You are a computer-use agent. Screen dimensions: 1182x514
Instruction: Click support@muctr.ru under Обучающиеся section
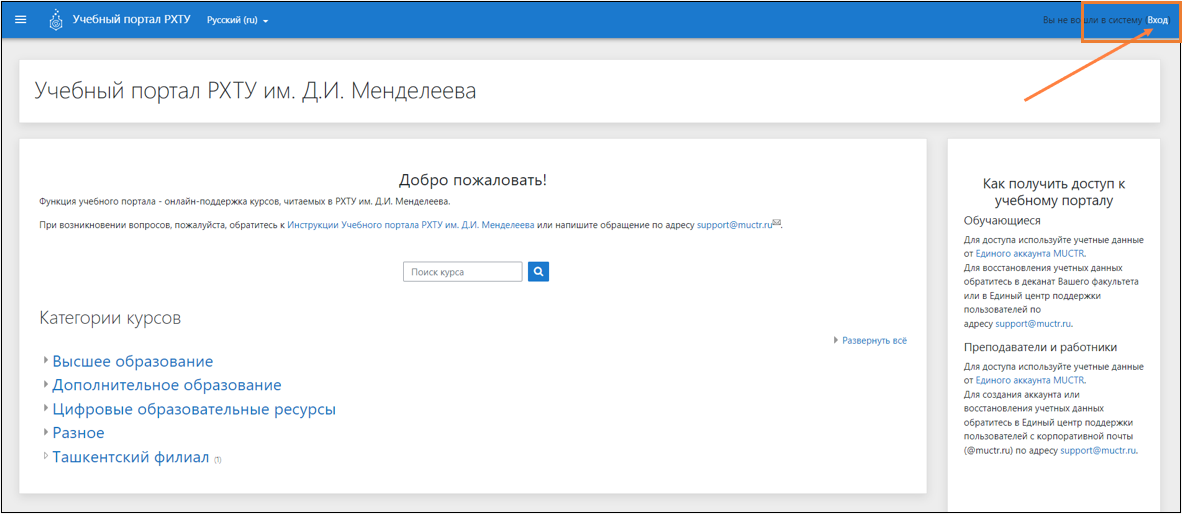tap(1033, 323)
